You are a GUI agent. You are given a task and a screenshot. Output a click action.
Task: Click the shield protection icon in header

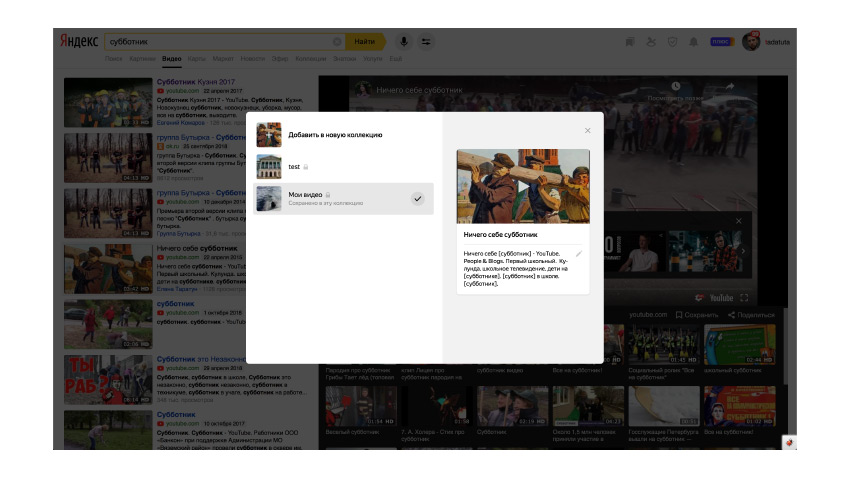click(672, 42)
